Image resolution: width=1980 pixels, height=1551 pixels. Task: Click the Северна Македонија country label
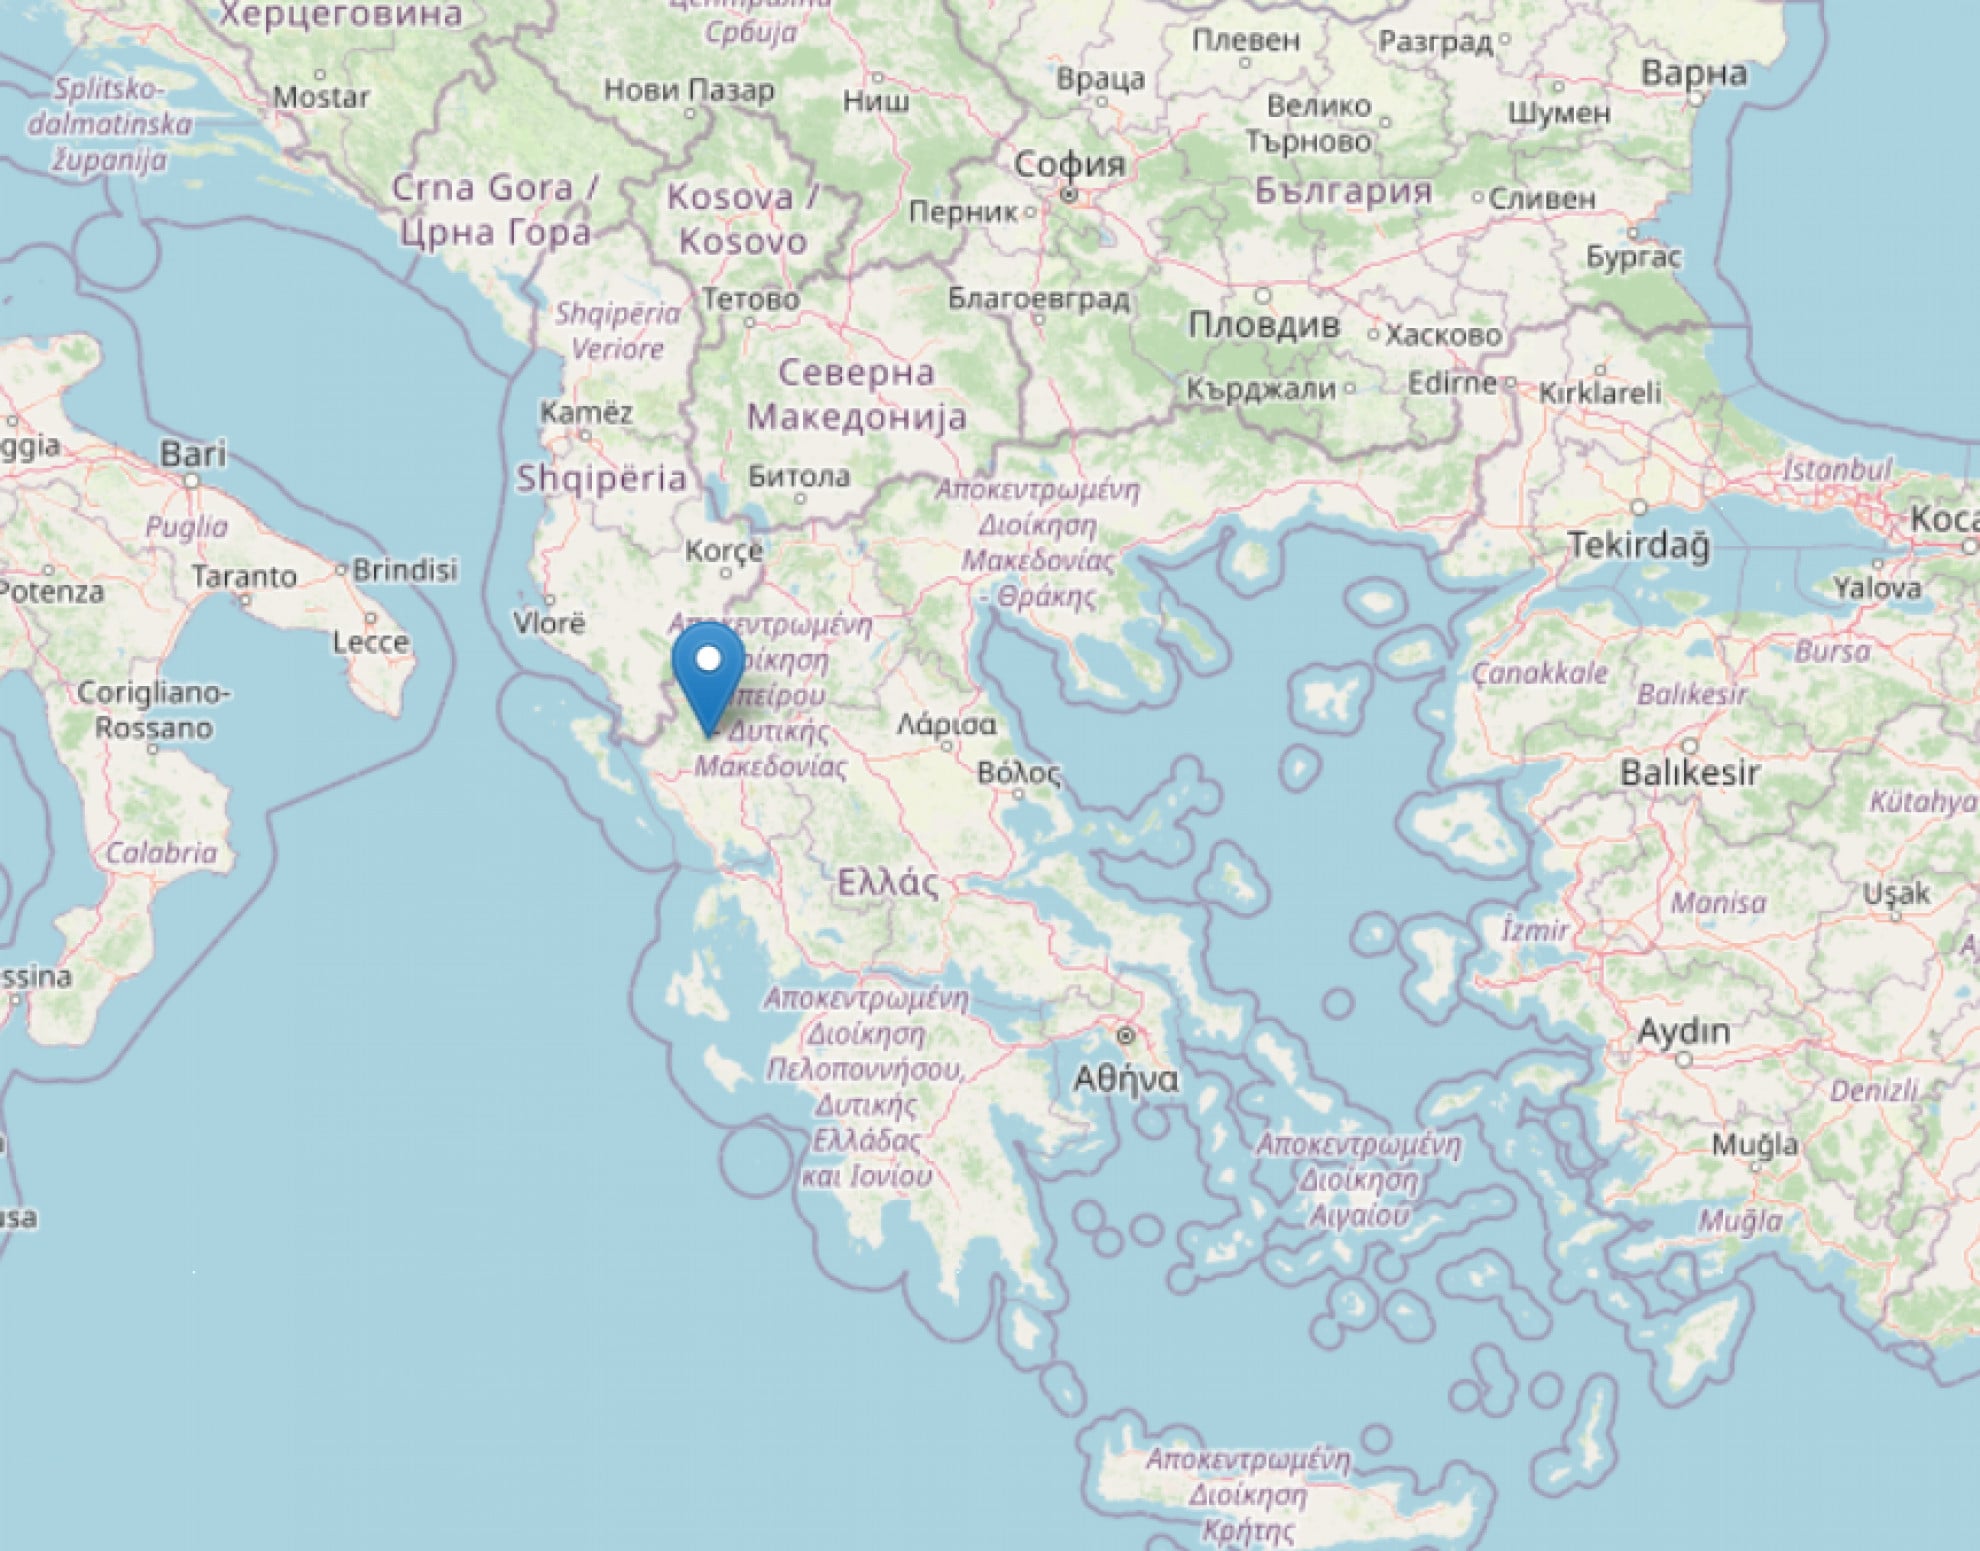(x=857, y=394)
